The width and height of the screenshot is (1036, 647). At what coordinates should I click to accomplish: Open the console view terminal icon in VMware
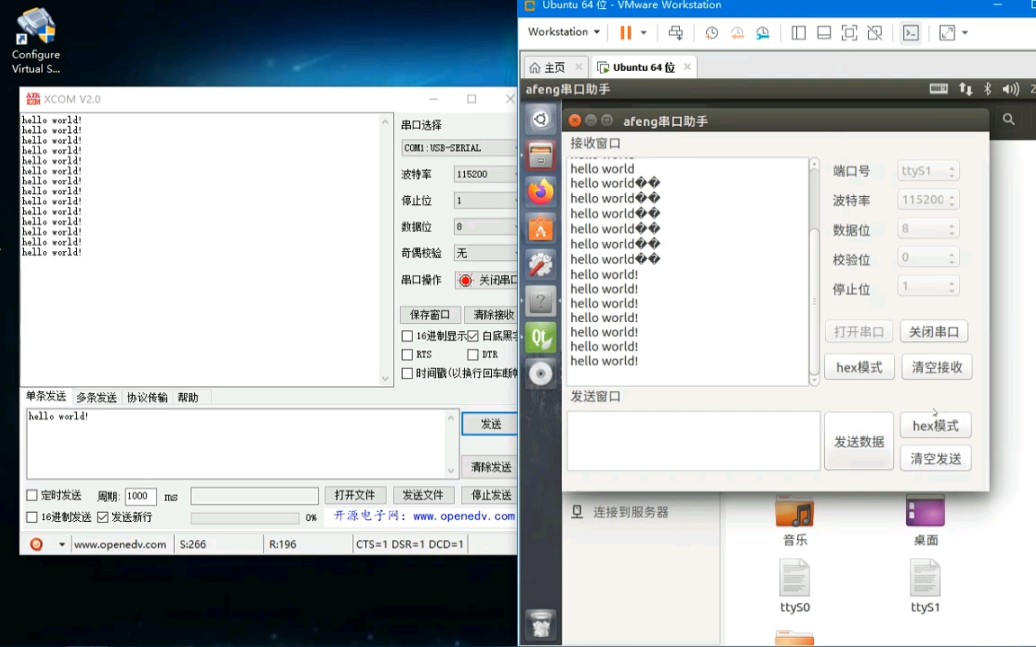[910, 33]
